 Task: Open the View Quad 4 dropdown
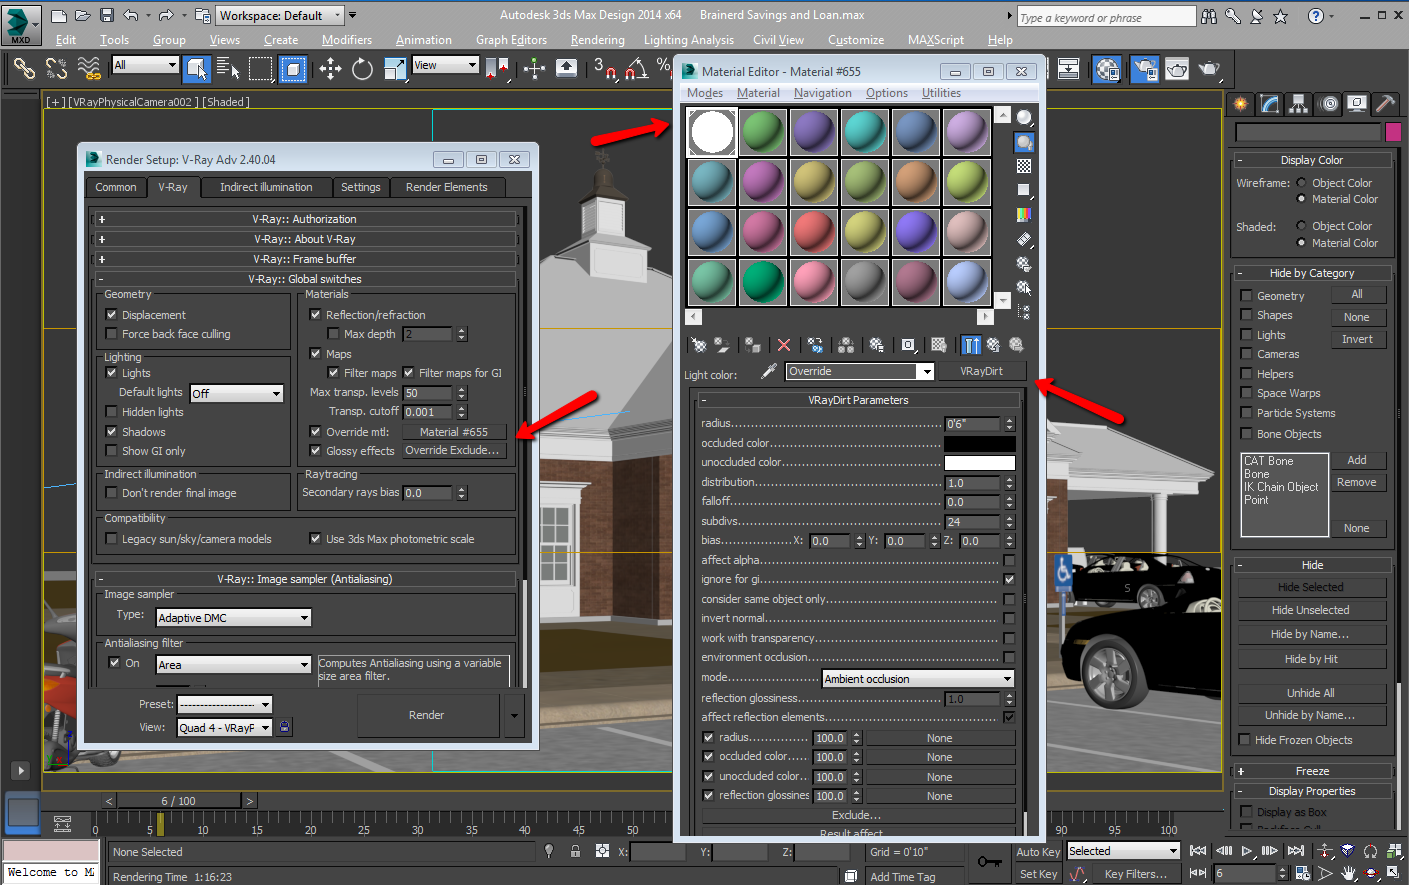224,728
